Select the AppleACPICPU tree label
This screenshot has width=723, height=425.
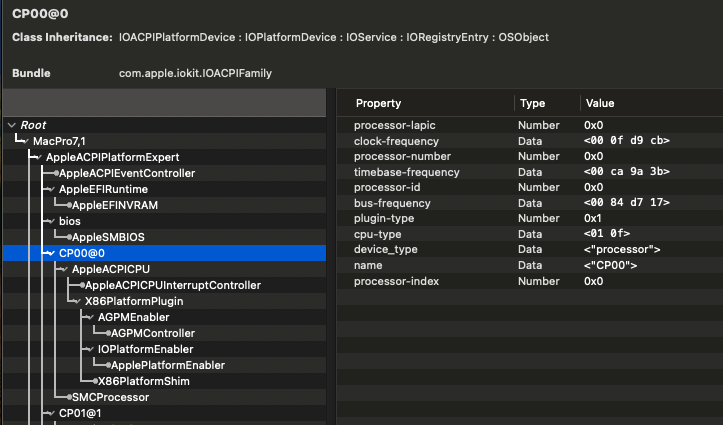pyautogui.click(x=111, y=269)
